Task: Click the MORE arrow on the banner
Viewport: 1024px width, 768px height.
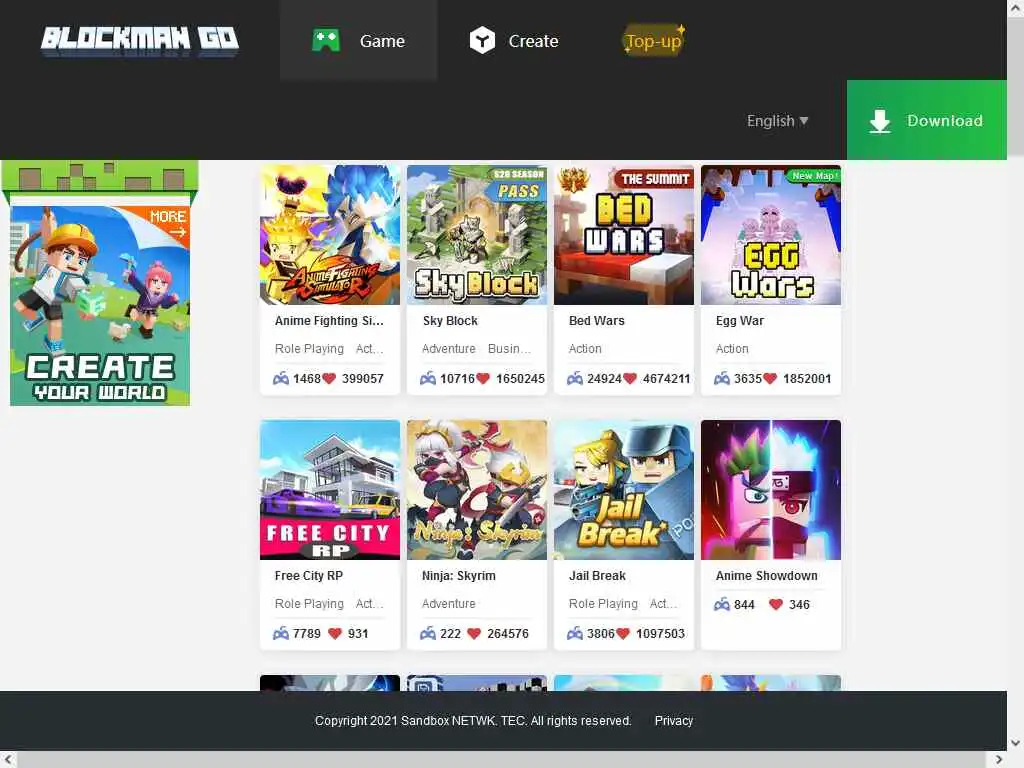Action: click(168, 223)
